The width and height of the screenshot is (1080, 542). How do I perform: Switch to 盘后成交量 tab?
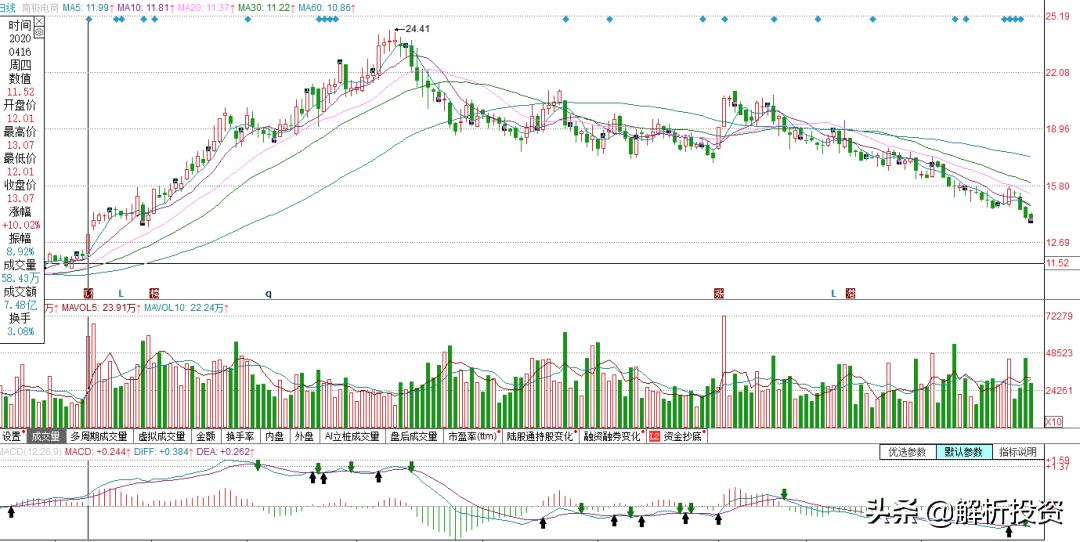414,437
